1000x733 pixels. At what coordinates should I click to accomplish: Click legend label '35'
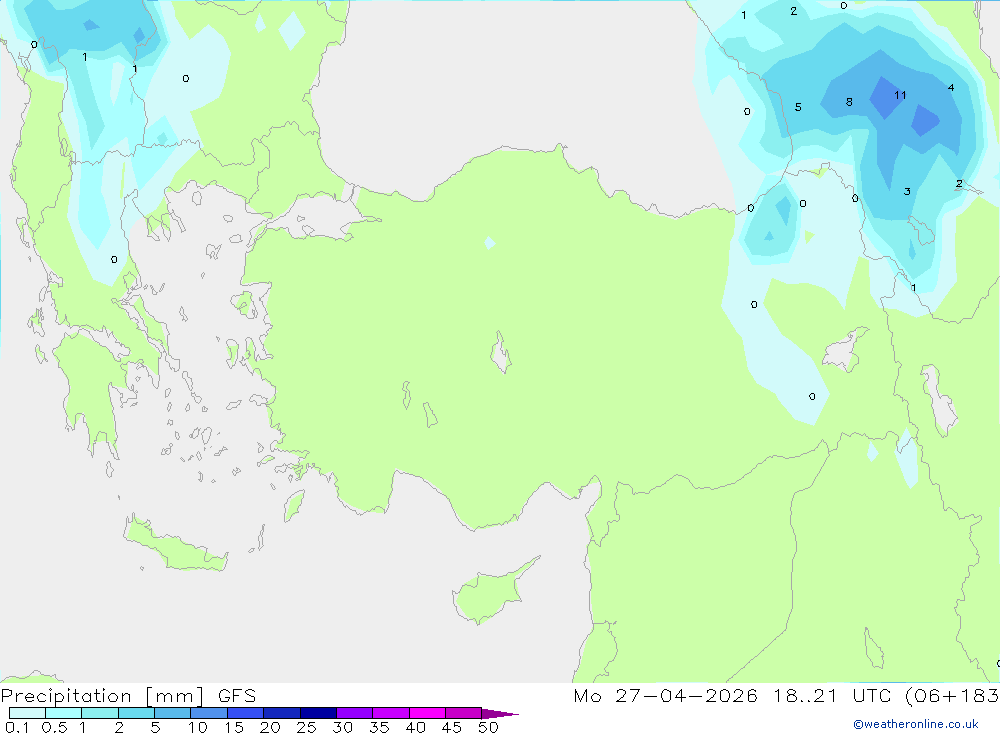point(379,727)
